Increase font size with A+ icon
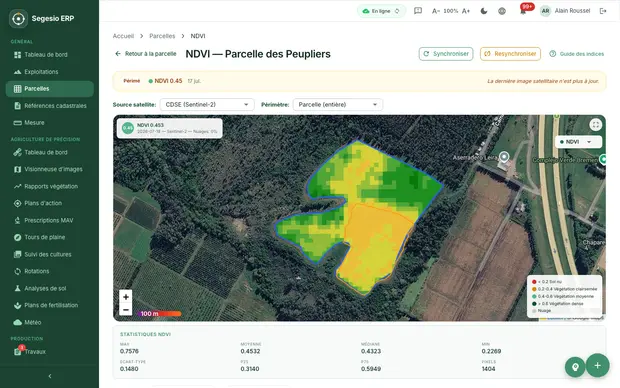This screenshot has width=620, height=388. 466,11
